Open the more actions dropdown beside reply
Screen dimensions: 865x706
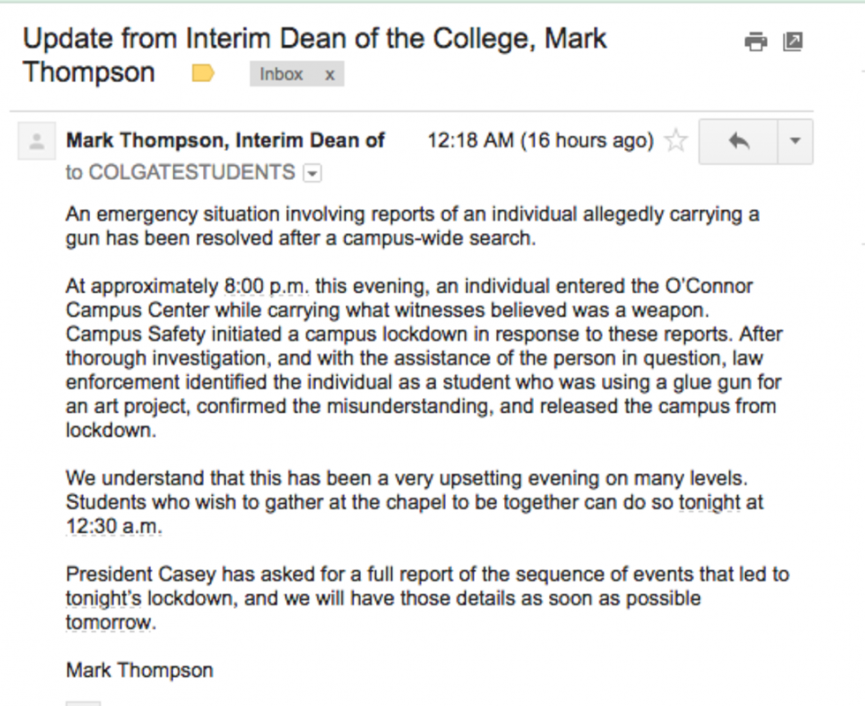click(x=795, y=142)
